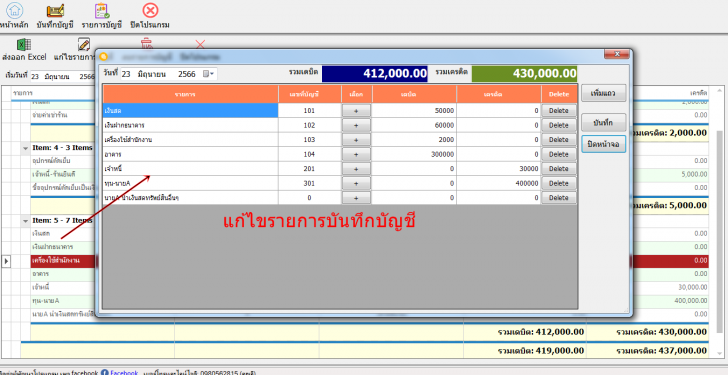Open the Facebook link in the footer
Viewport: 728px width, 375px height.
click(x=124, y=372)
